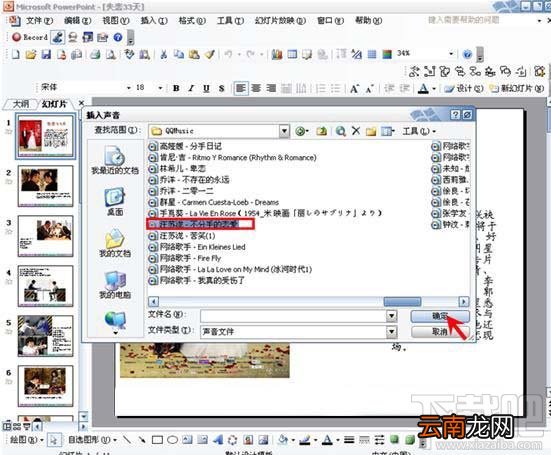Toggle center text alignment
Screen dimensions: 551x455
click(x=256, y=88)
